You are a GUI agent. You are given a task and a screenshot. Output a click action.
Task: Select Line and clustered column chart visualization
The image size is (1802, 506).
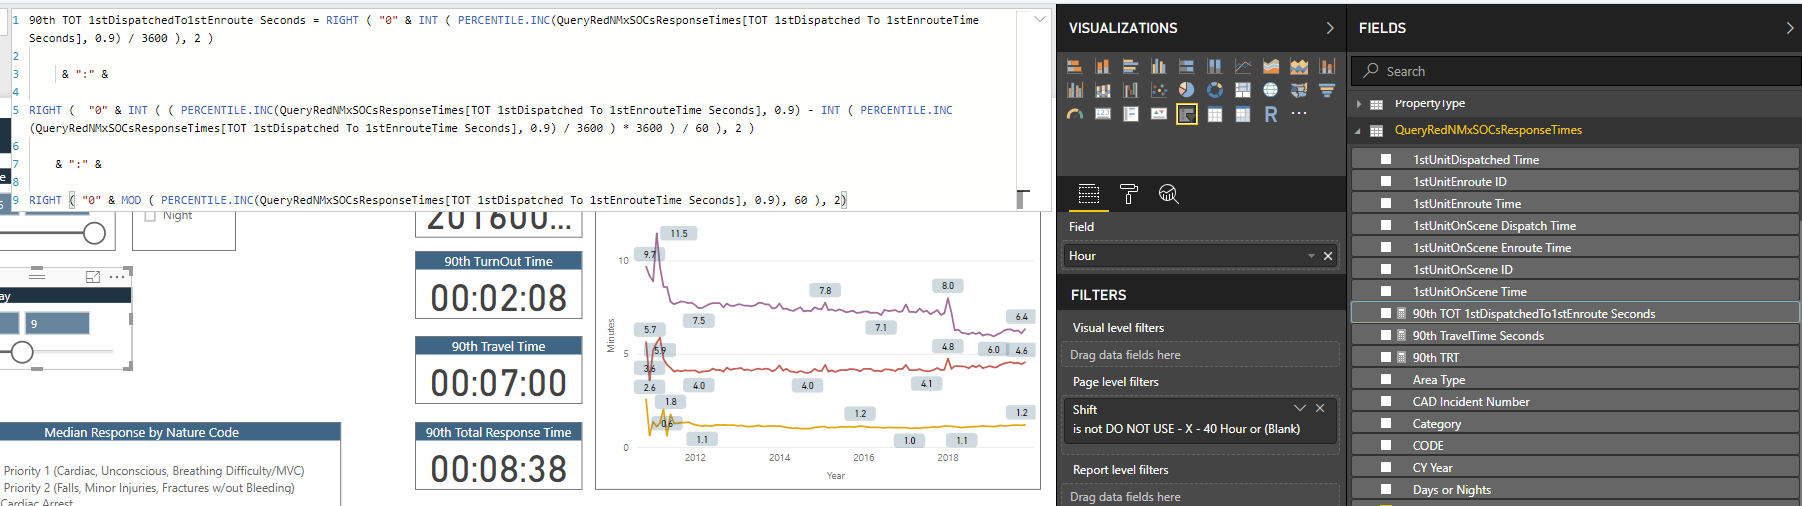pyautogui.click(x=1074, y=90)
